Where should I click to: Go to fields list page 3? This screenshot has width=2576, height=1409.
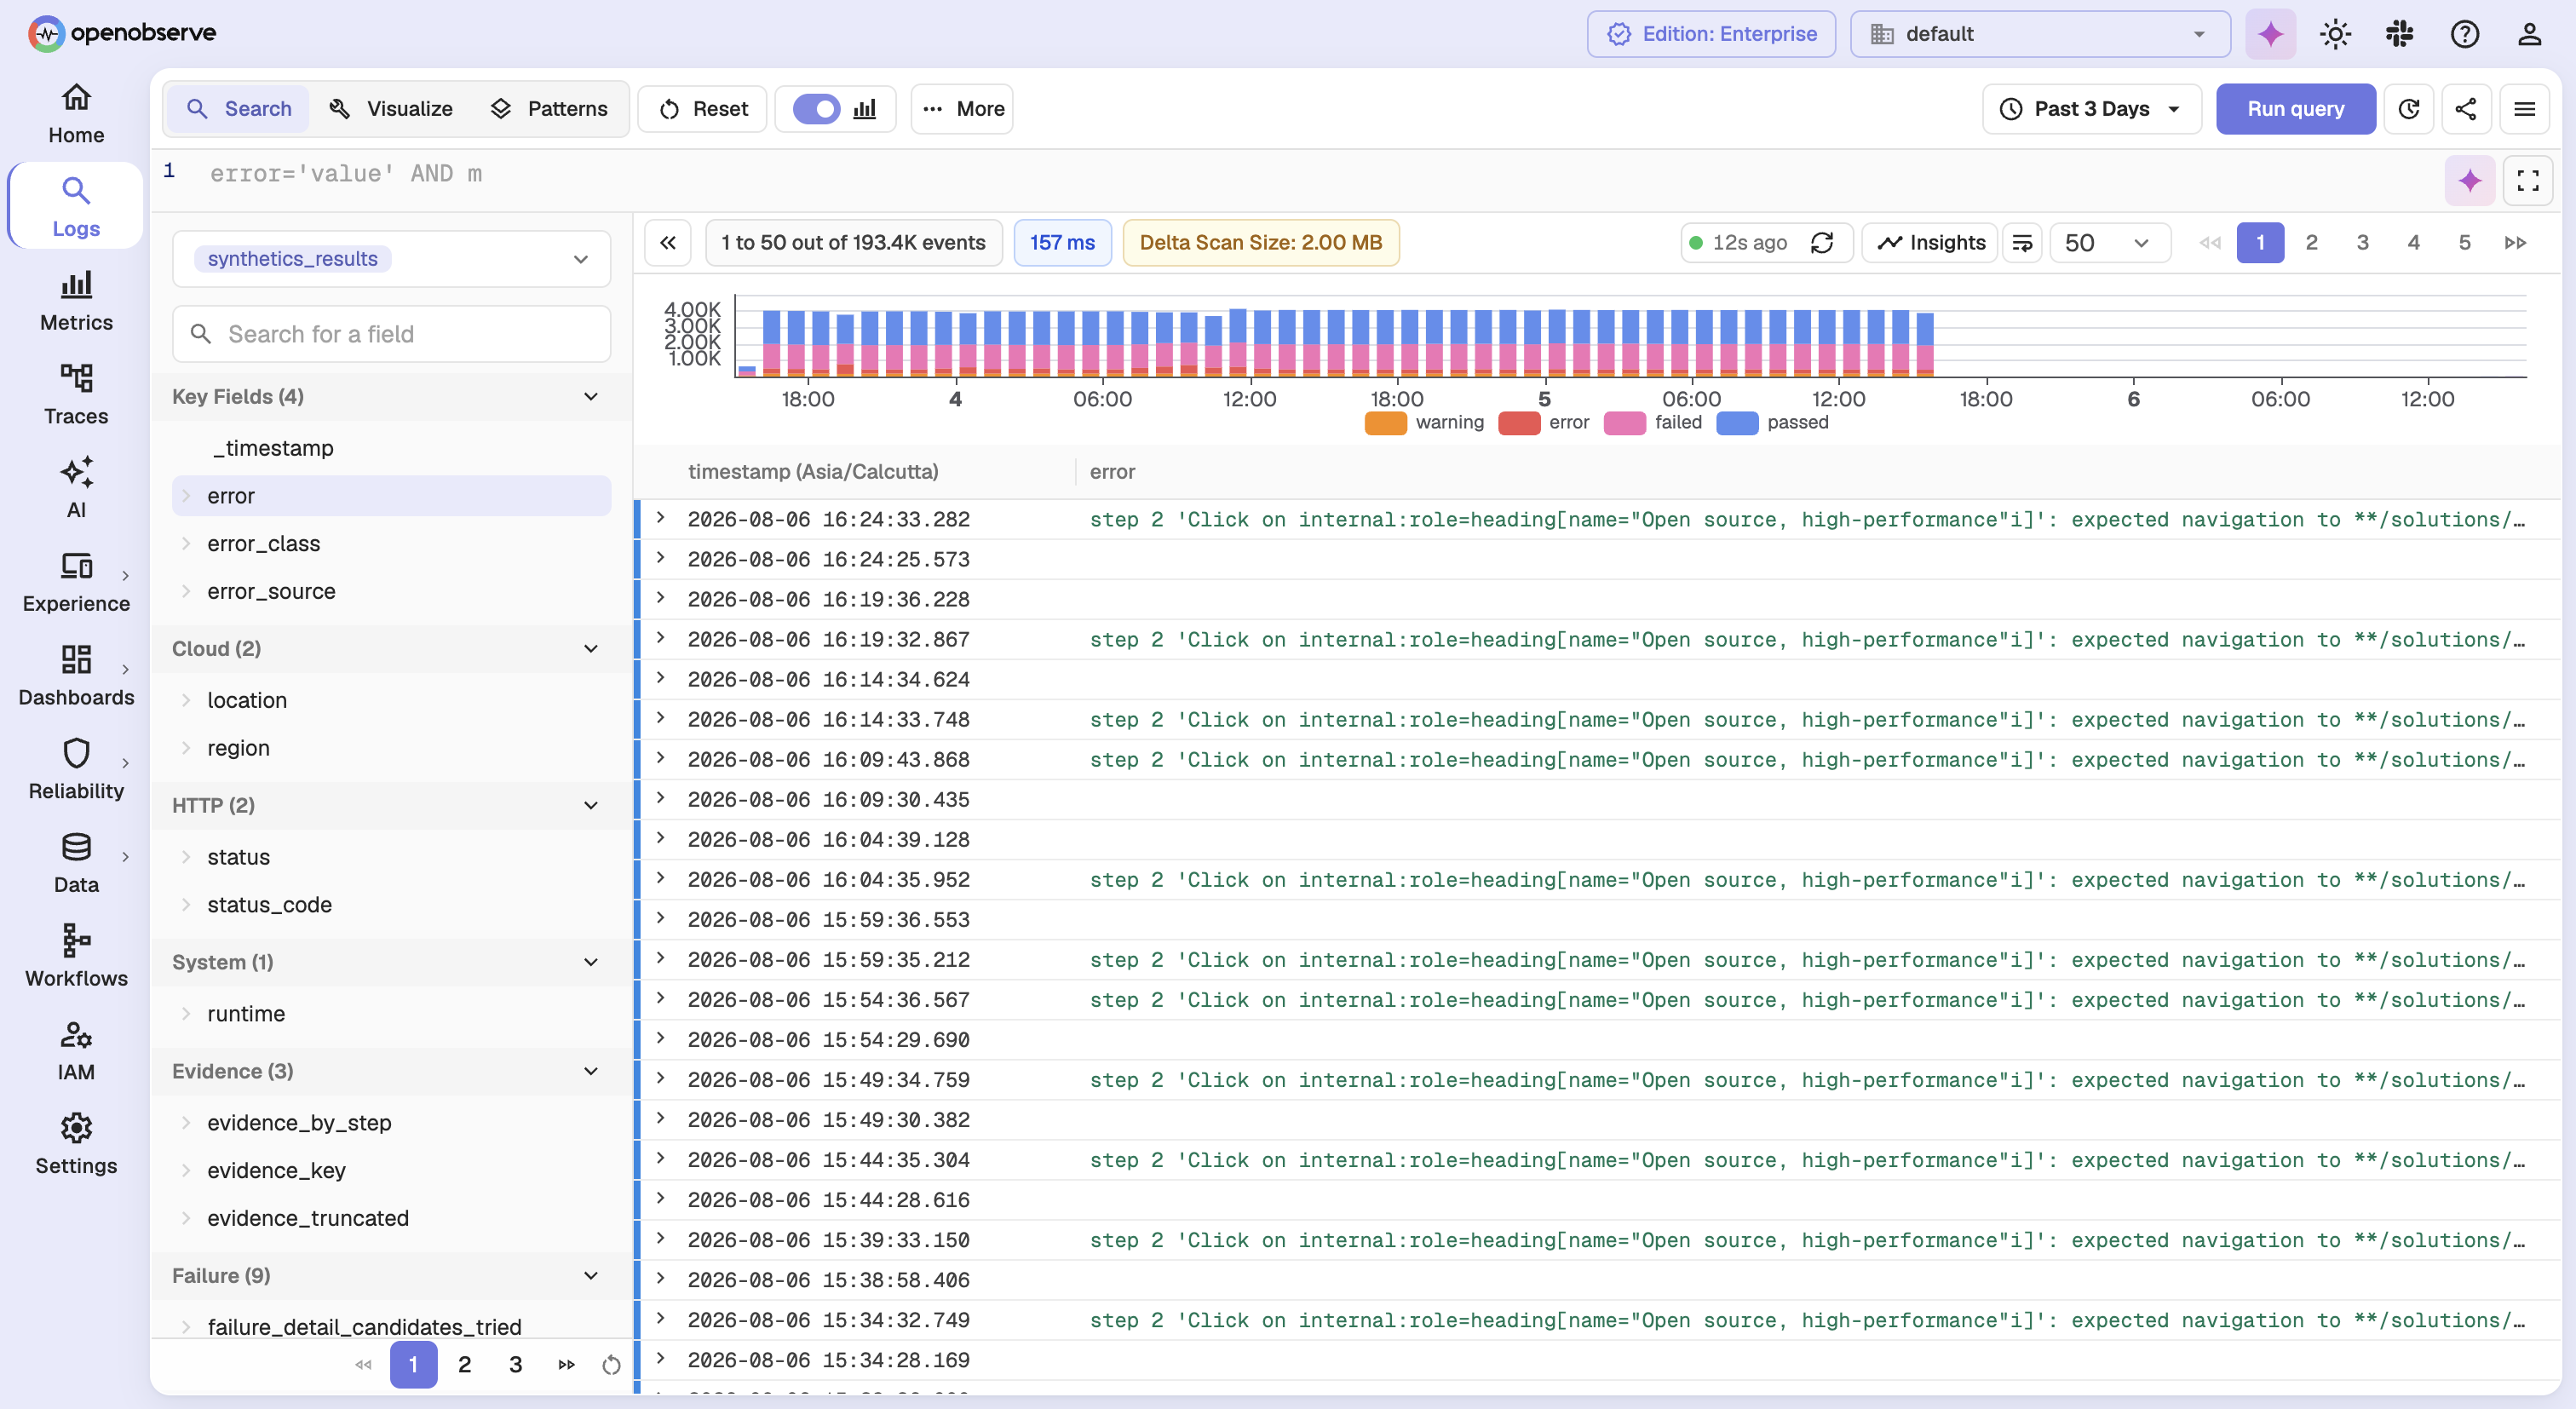coord(515,1365)
